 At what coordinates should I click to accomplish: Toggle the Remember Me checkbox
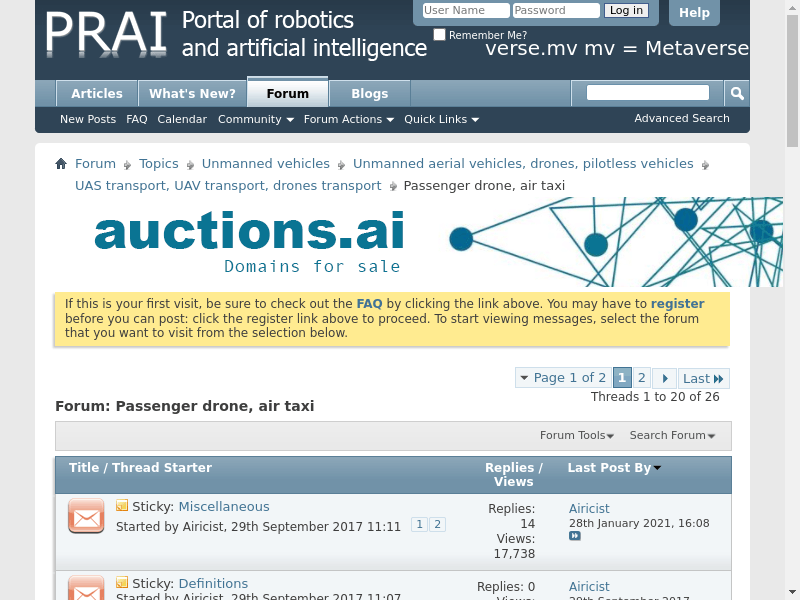point(439,35)
